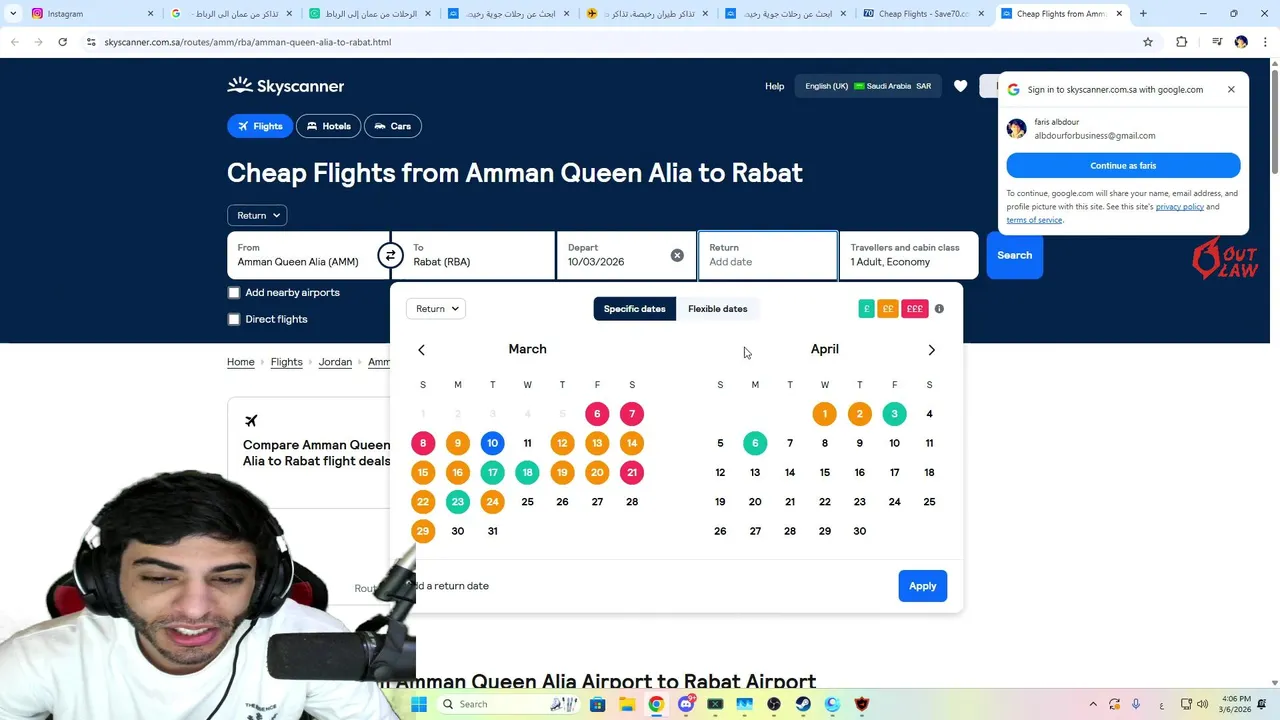Open the tab search dropdown arrow
This screenshot has width=1280, height=720.
[13, 14]
